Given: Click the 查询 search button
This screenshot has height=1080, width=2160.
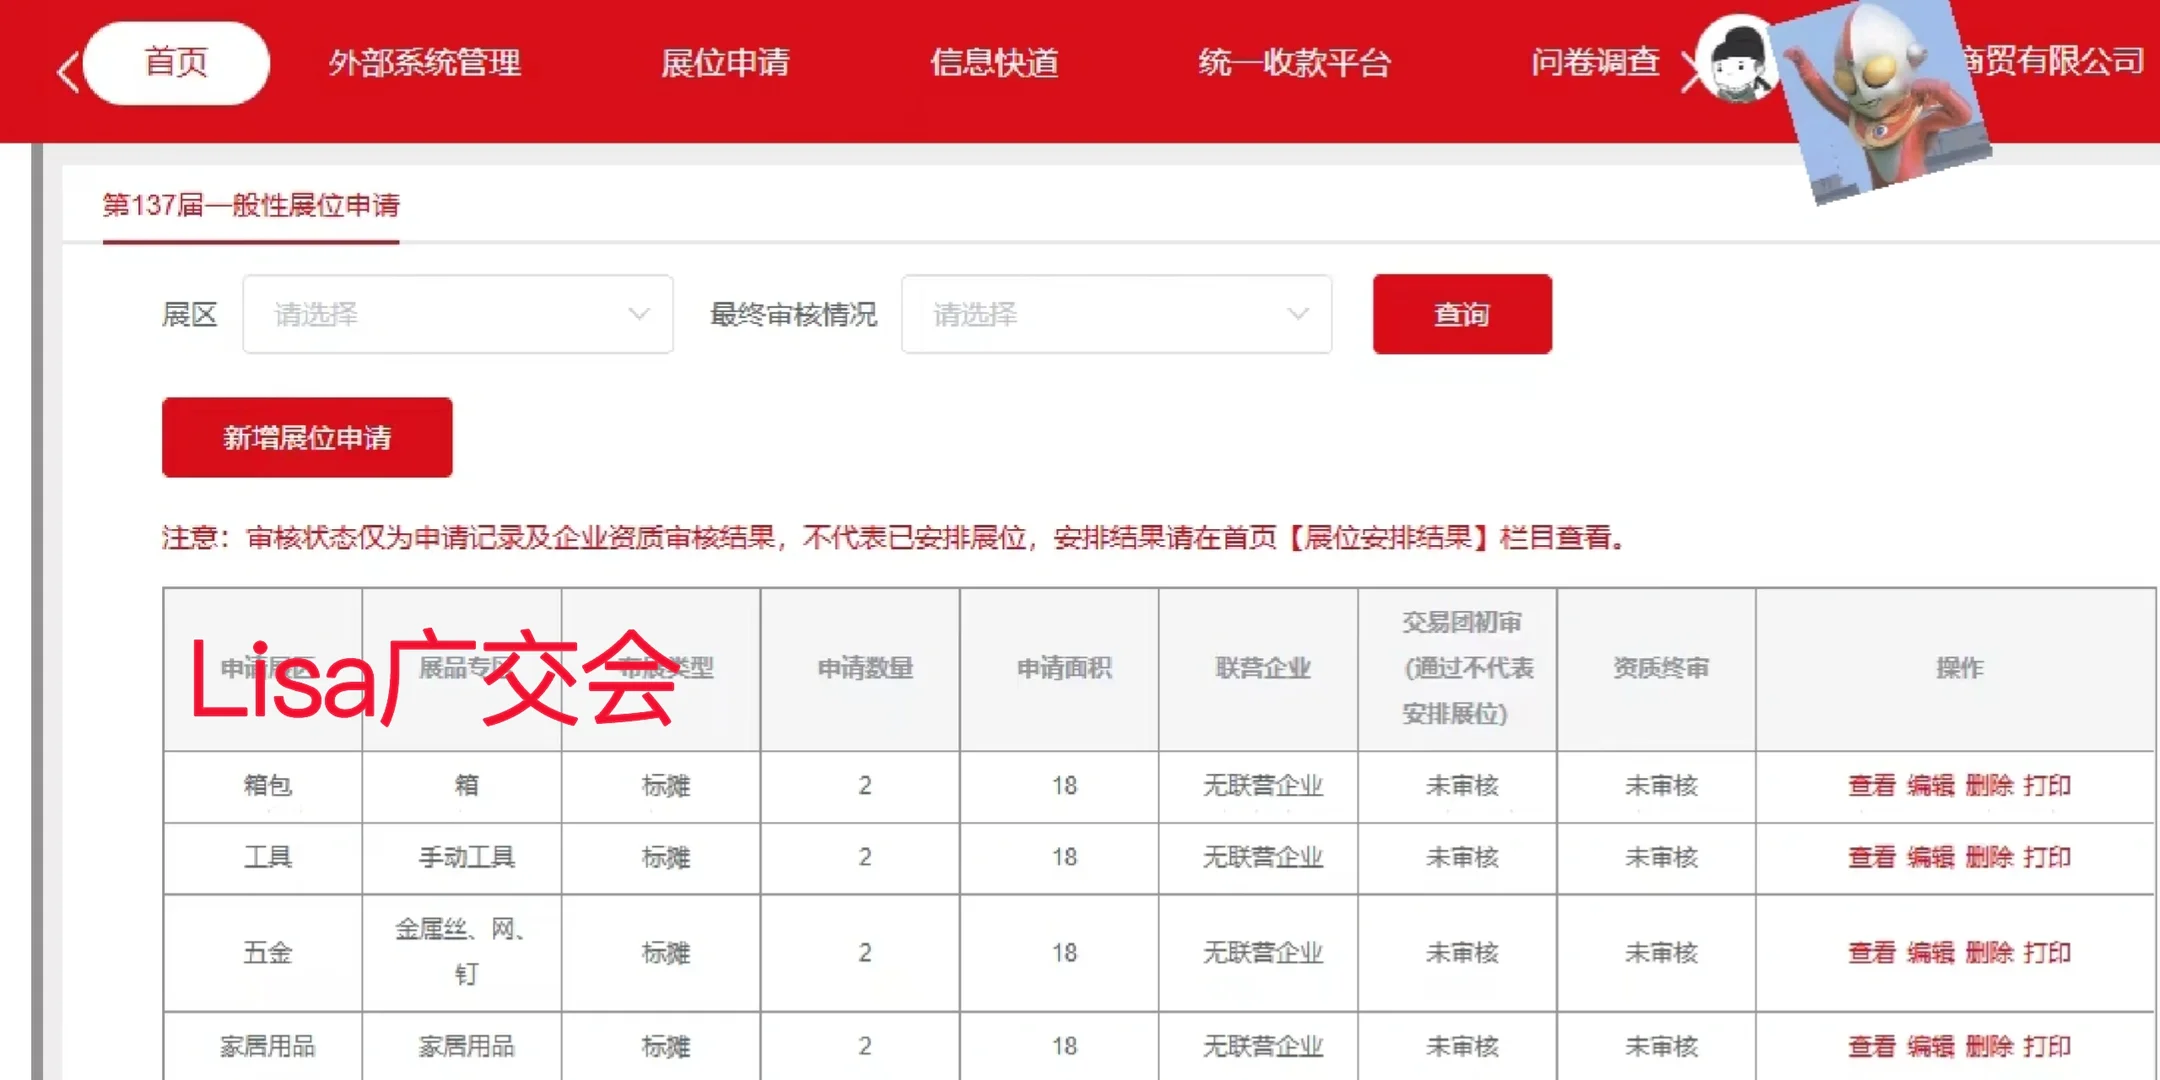Looking at the screenshot, I should 1462,314.
